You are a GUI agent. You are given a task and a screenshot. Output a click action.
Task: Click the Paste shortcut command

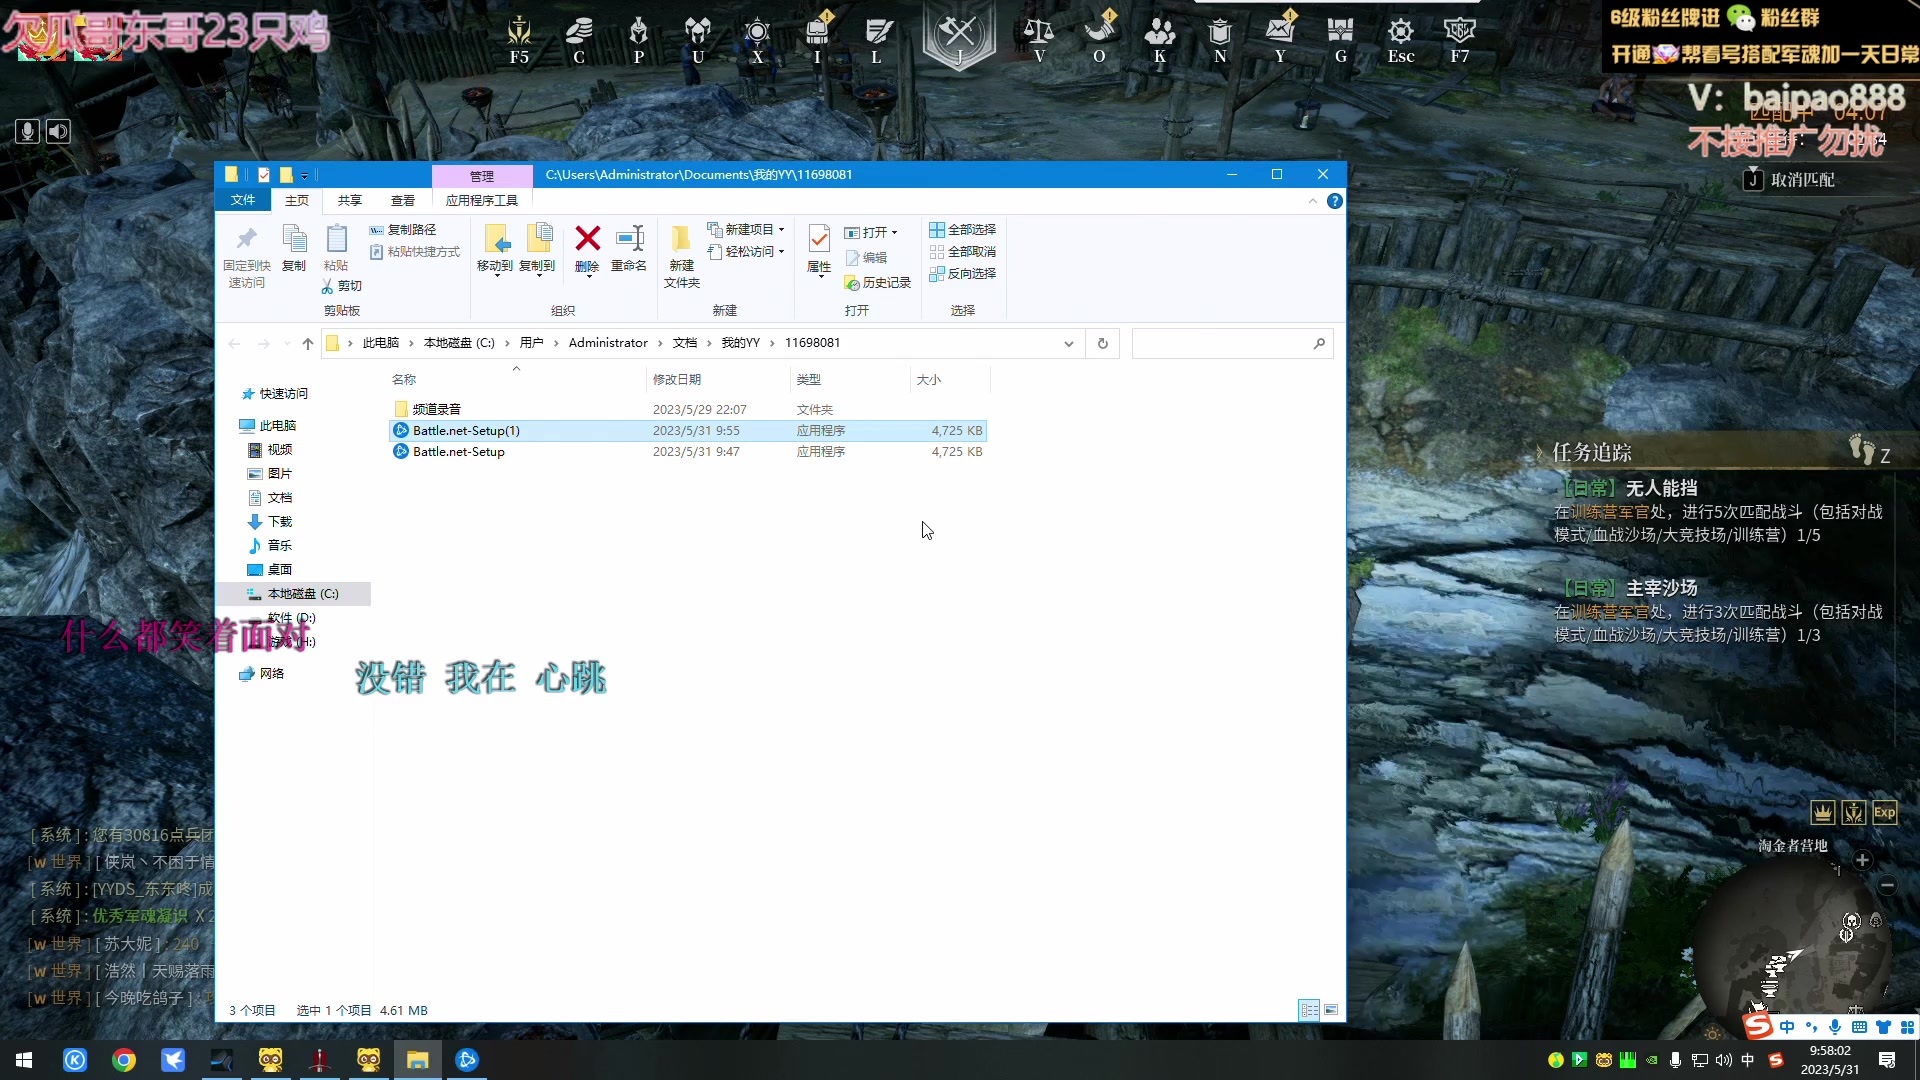click(x=415, y=252)
